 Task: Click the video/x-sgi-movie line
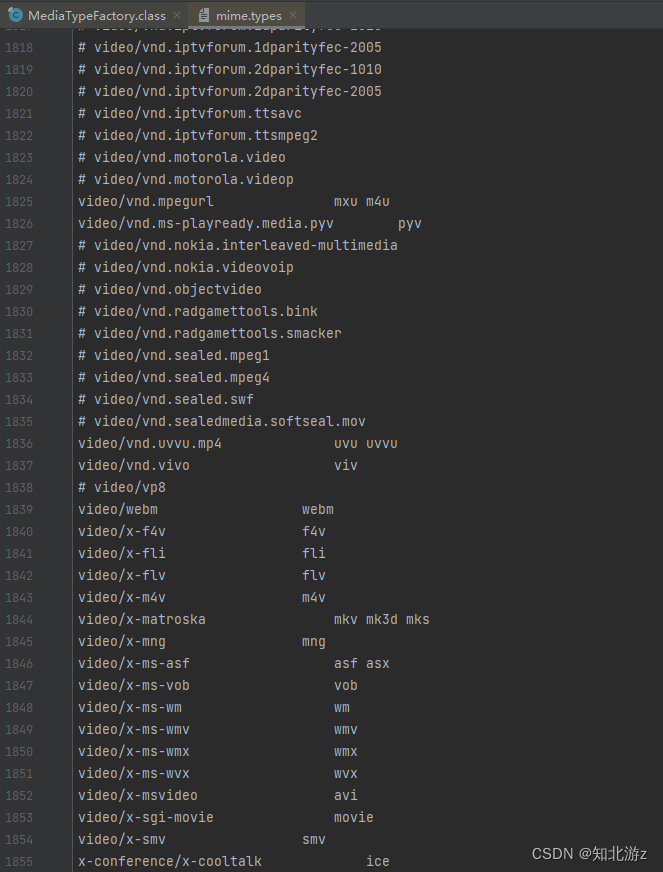coord(225,818)
